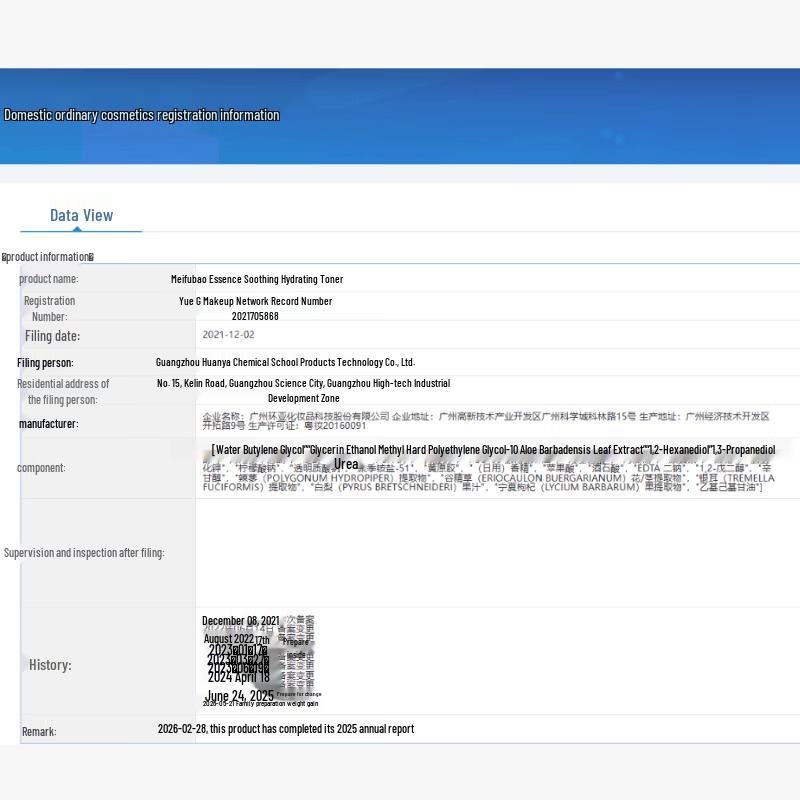
Task: Select 'Supervision and inspection after filing' label
Action: click(x=84, y=553)
